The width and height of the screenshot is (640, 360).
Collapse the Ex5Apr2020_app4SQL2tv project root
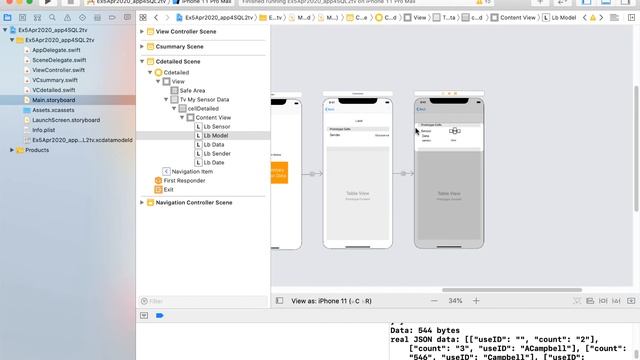(4, 30)
